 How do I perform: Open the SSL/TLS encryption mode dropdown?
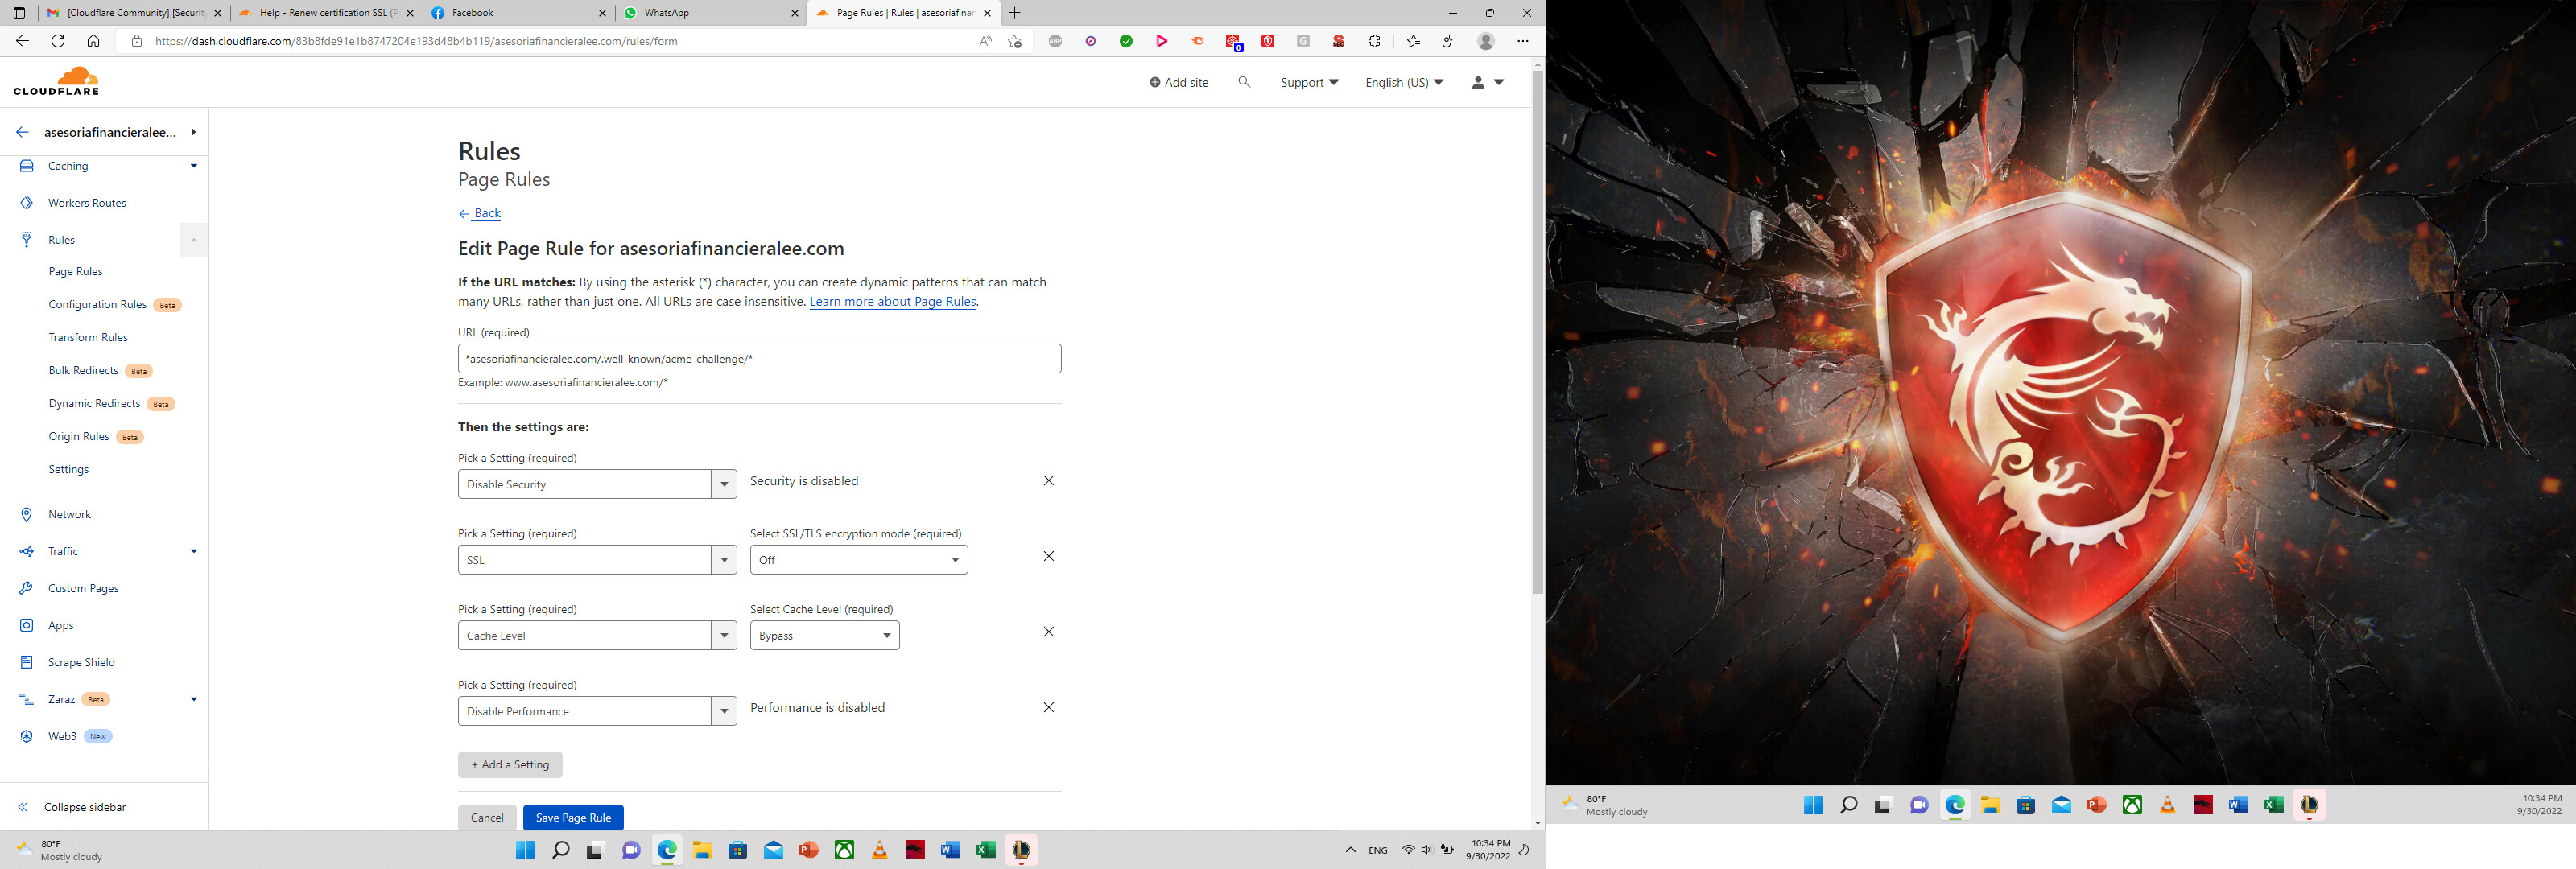pyautogui.click(x=858, y=560)
